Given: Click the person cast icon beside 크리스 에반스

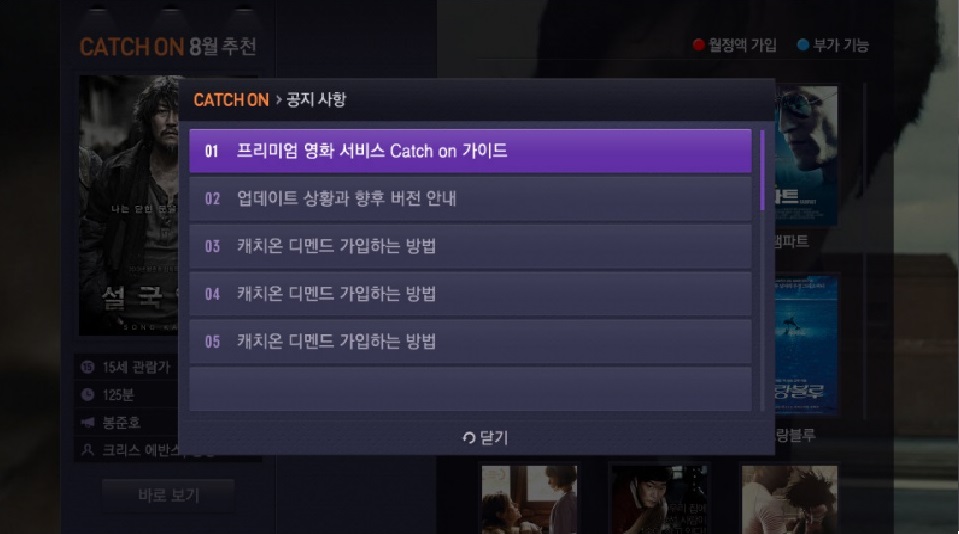Looking at the screenshot, I should [x=87, y=450].
